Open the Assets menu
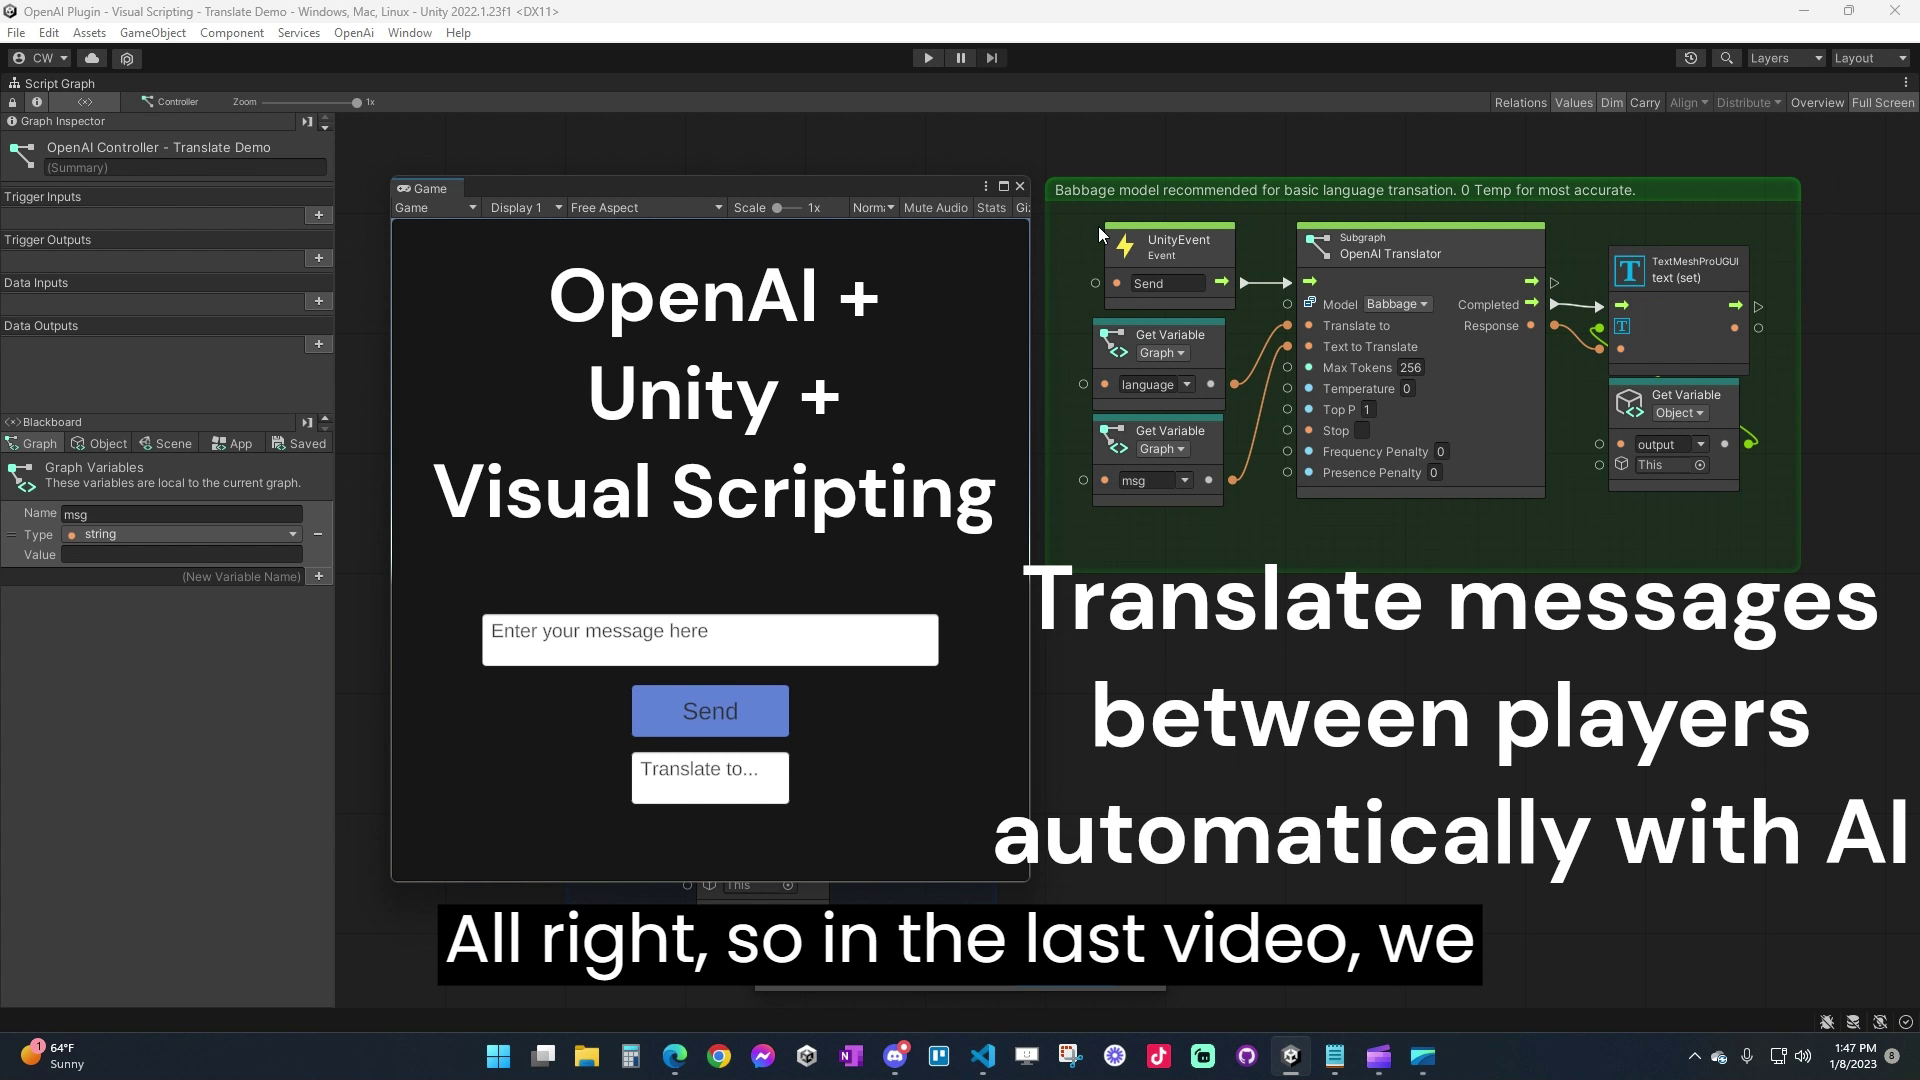This screenshot has height=1080, width=1920. pos(89,33)
